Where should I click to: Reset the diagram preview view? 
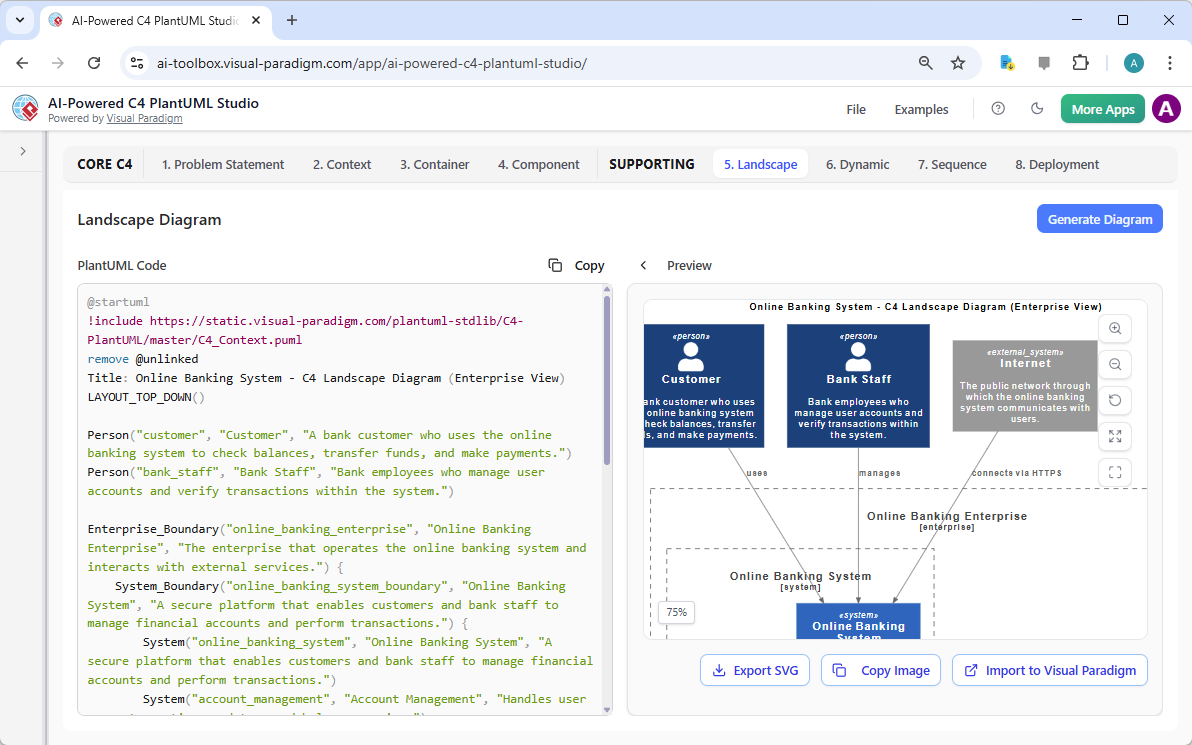click(1115, 400)
